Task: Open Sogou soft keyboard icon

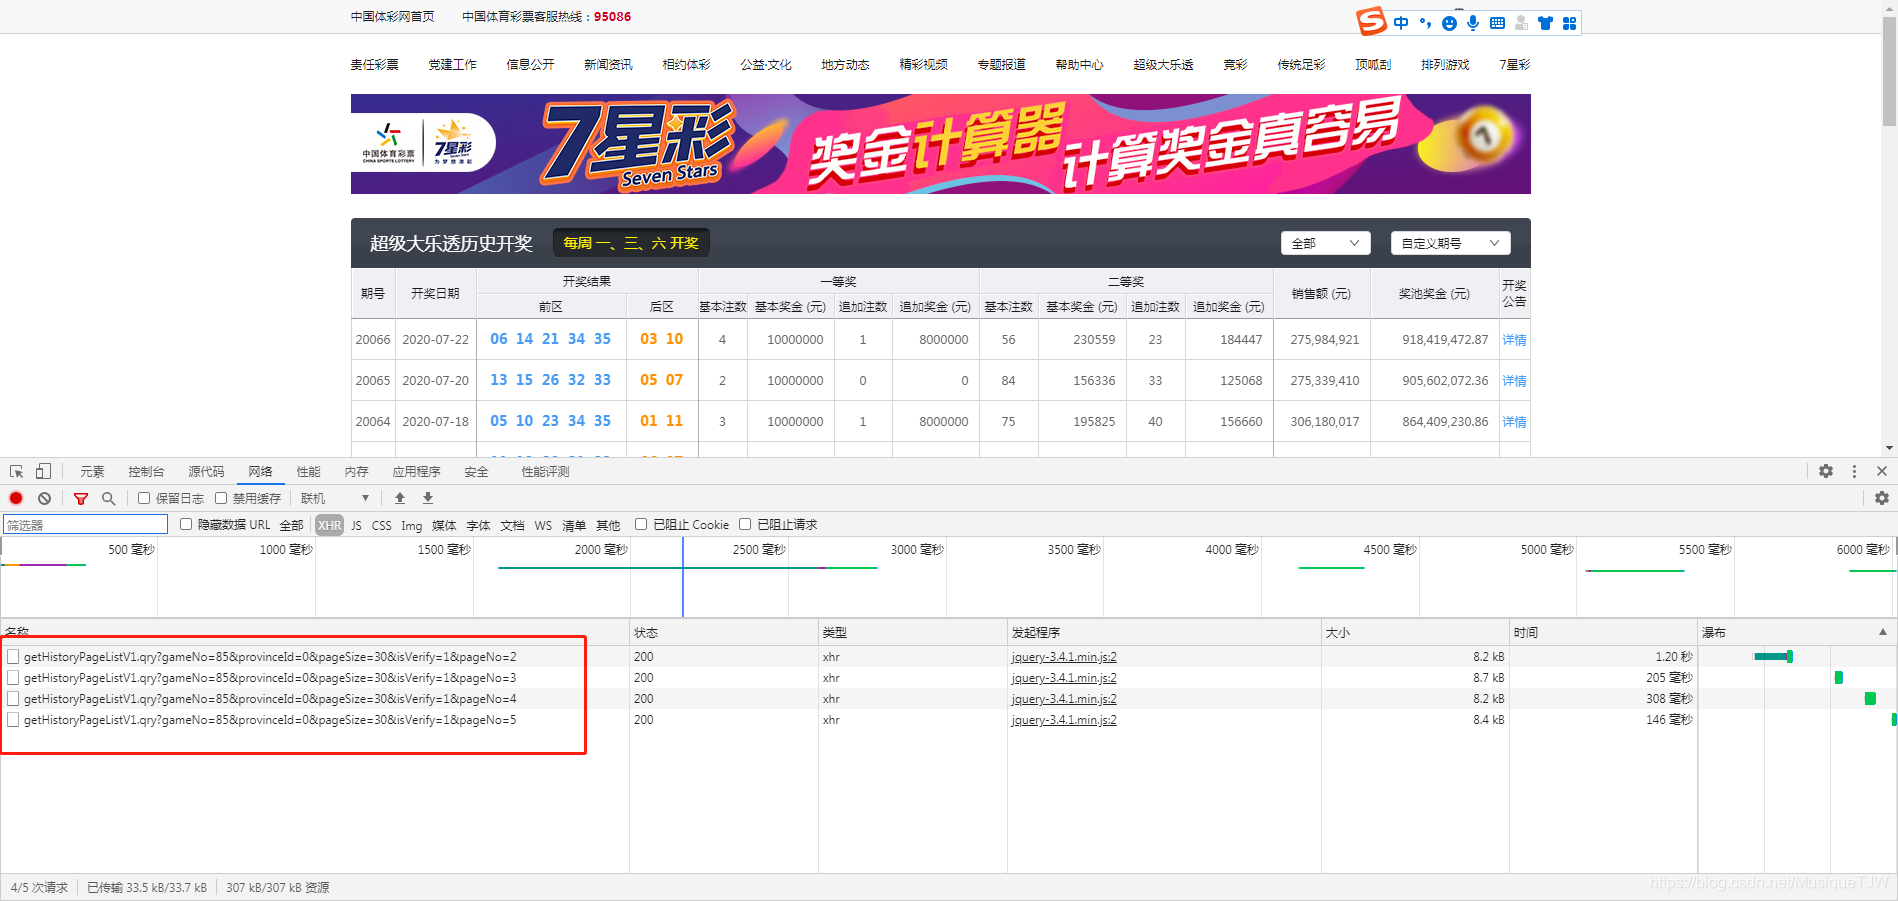Action: [x=1497, y=23]
